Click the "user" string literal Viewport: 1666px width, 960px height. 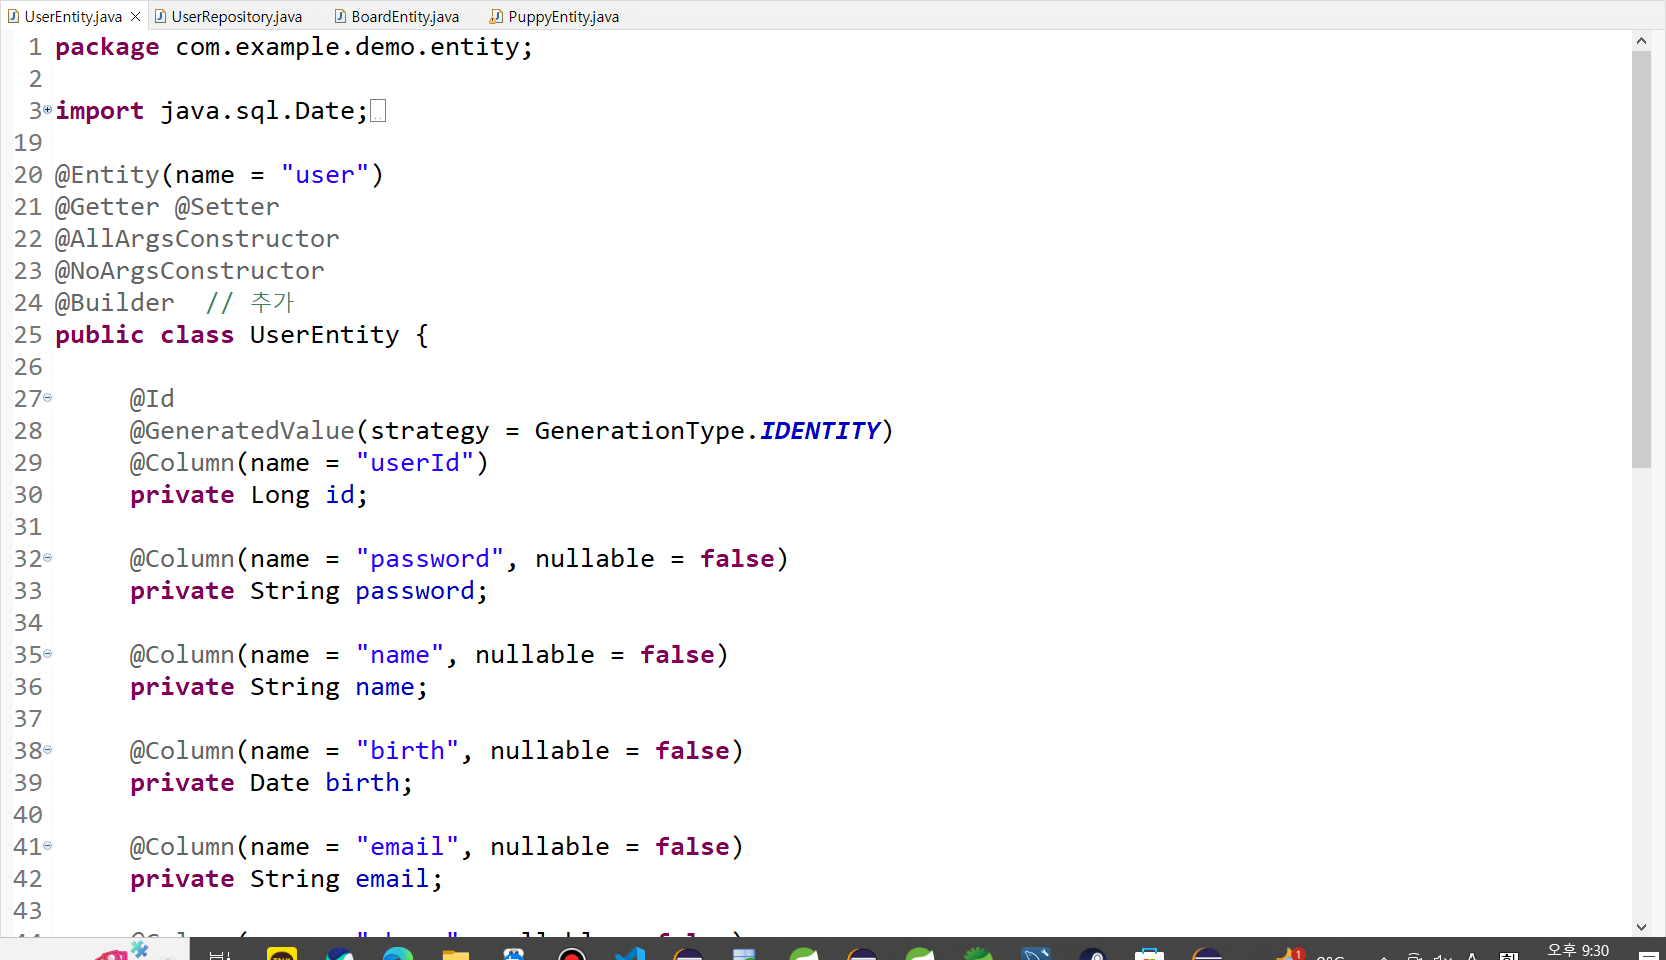coord(325,175)
